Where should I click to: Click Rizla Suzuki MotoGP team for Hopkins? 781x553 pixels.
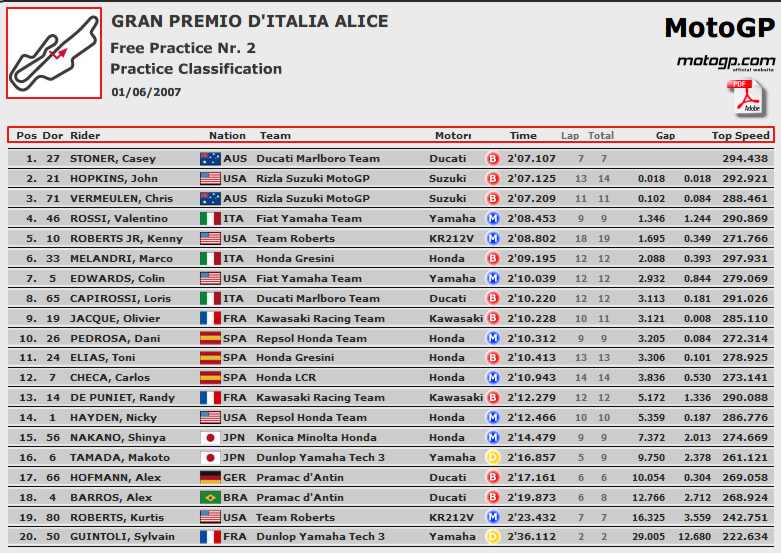click(x=313, y=178)
